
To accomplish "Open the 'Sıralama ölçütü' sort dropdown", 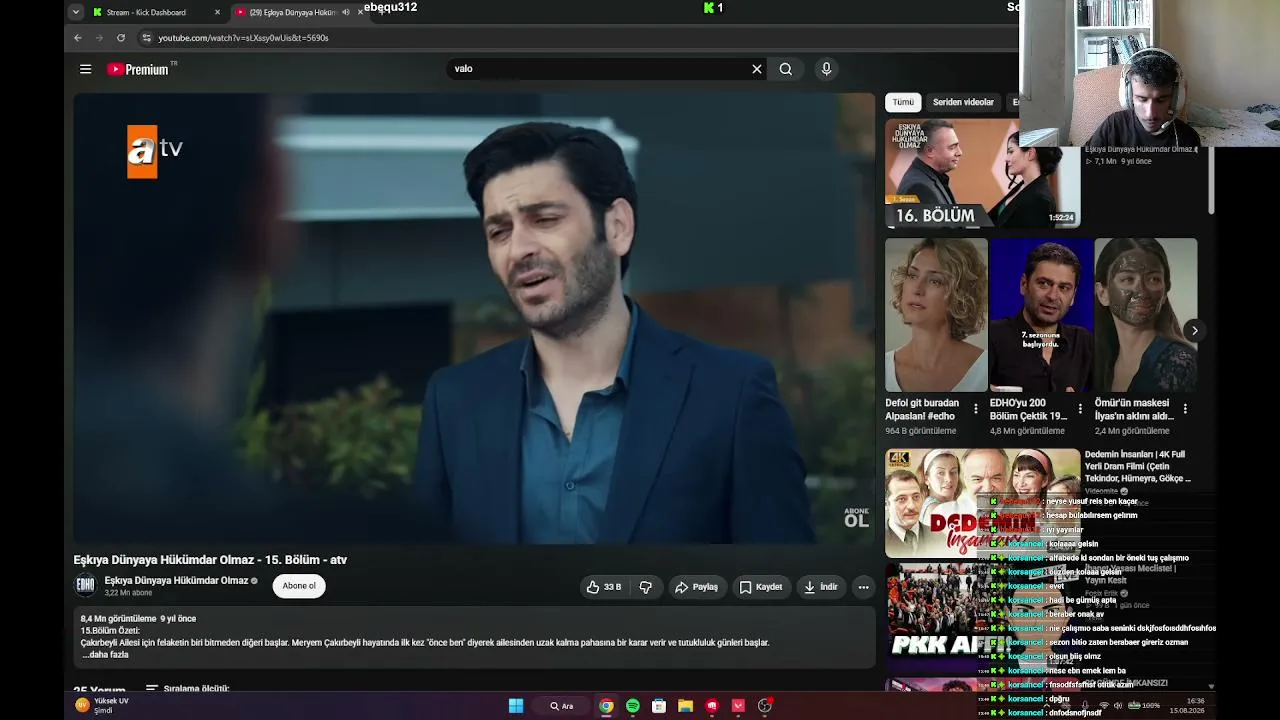I will pyautogui.click(x=188, y=689).
